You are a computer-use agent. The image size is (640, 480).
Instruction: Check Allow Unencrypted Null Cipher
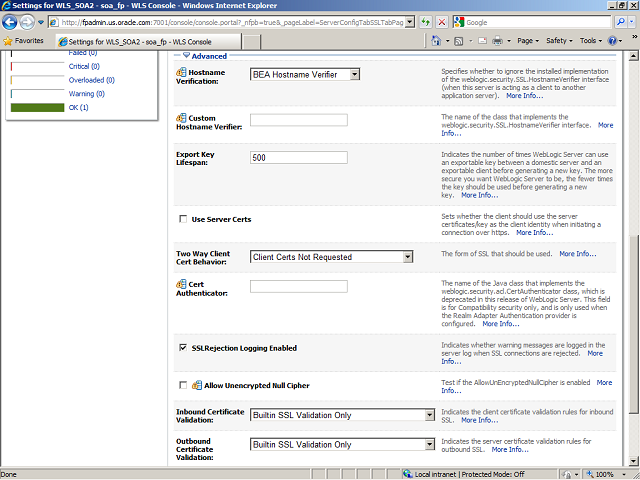click(182, 384)
